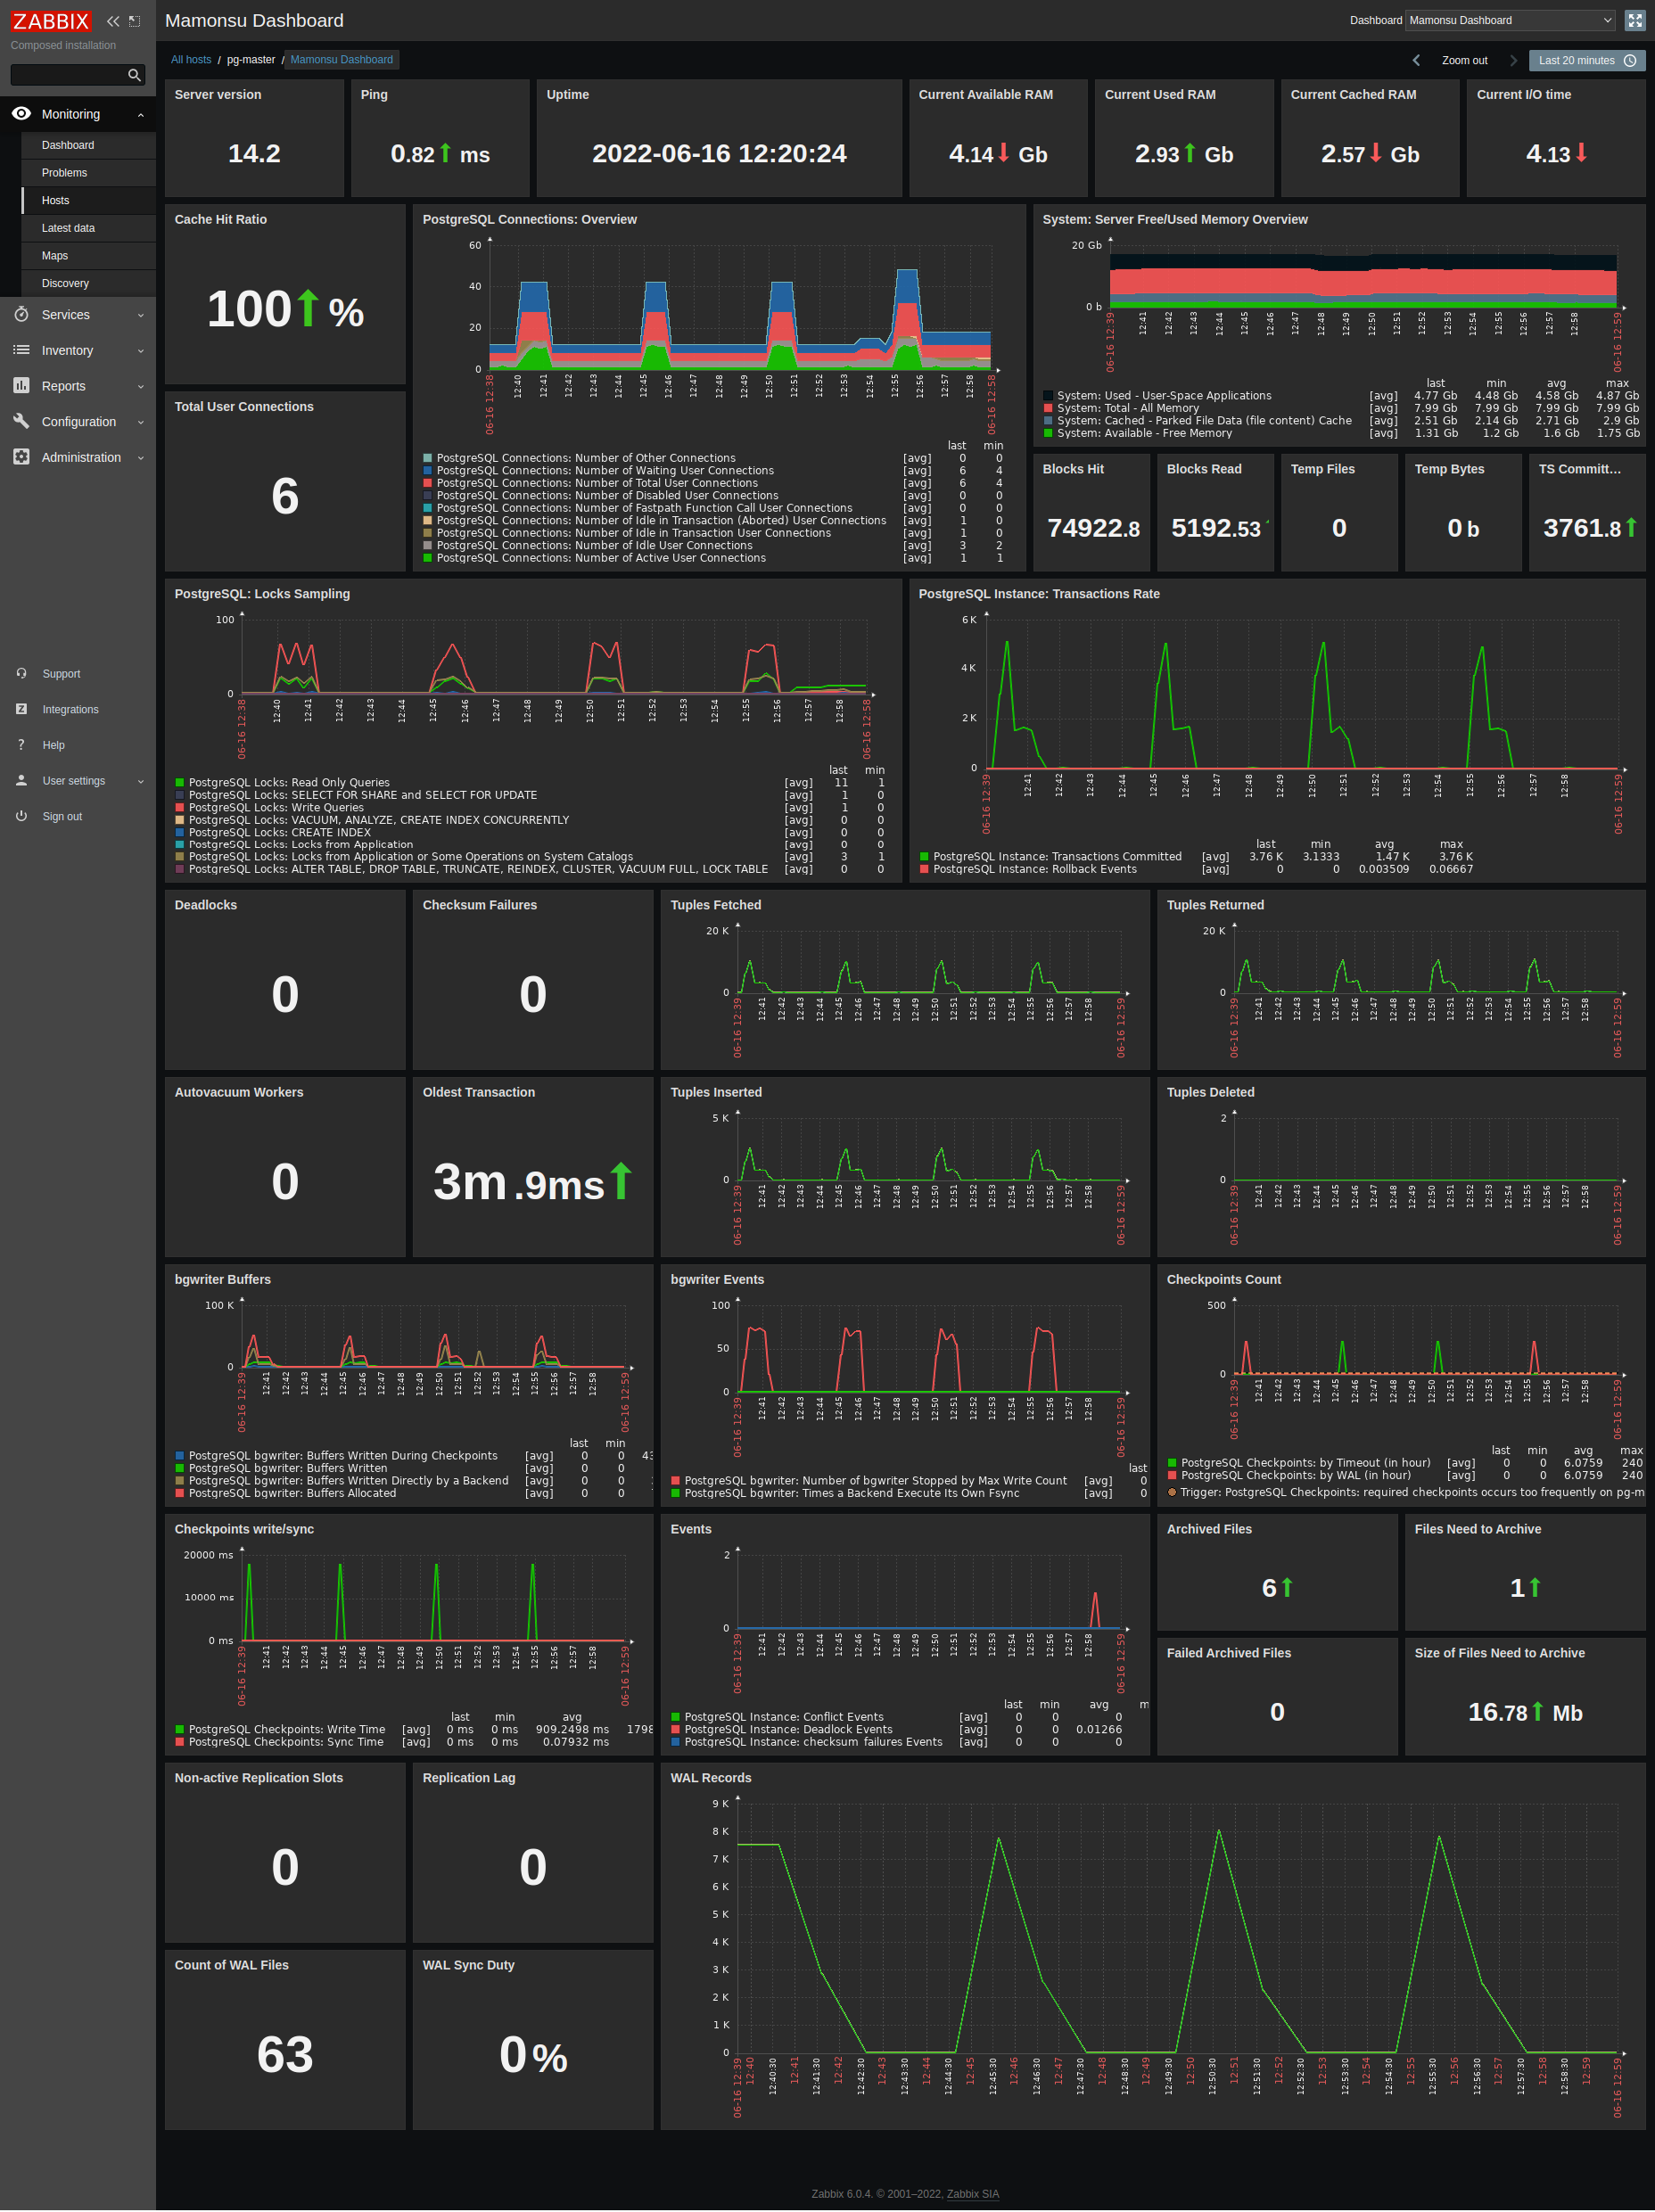This screenshot has width=1655, height=2212.
Task: Open the Mamonsu Dashboard dropdown selector
Action: pyautogui.click(x=1510, y=21)
